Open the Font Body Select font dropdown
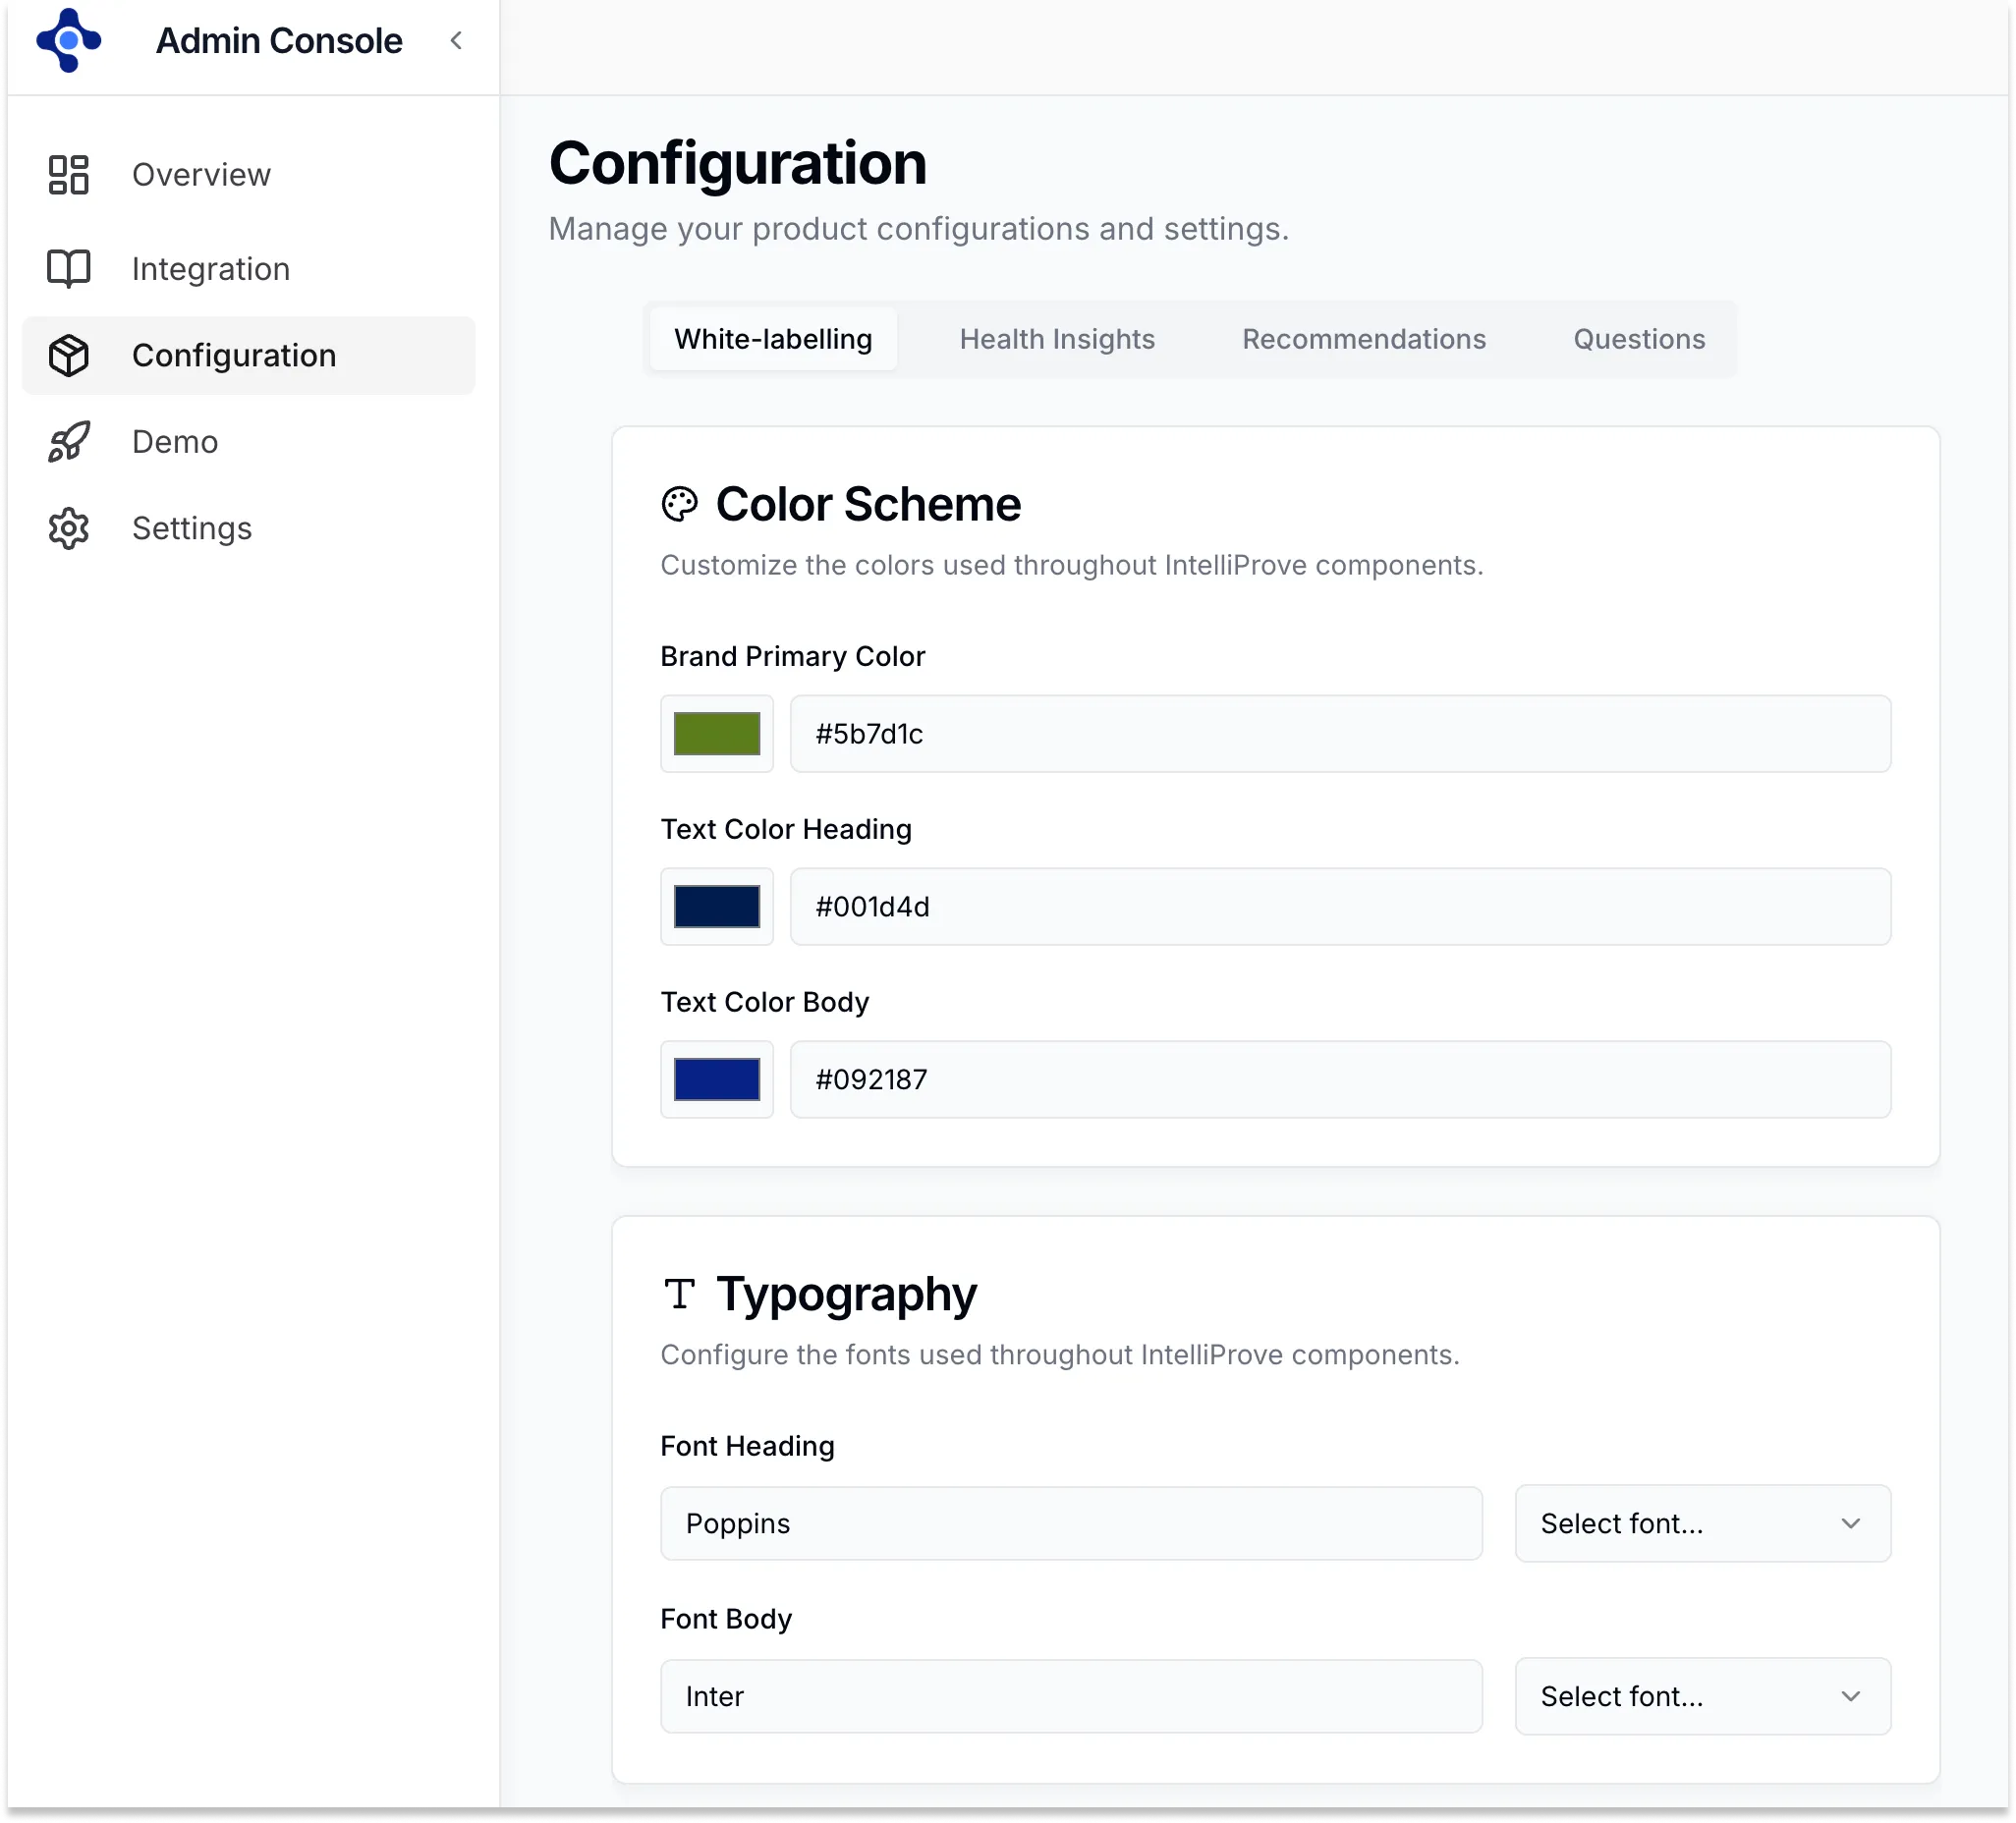Viewport: 2016px width, 1823px height. pos(1702,1696)
